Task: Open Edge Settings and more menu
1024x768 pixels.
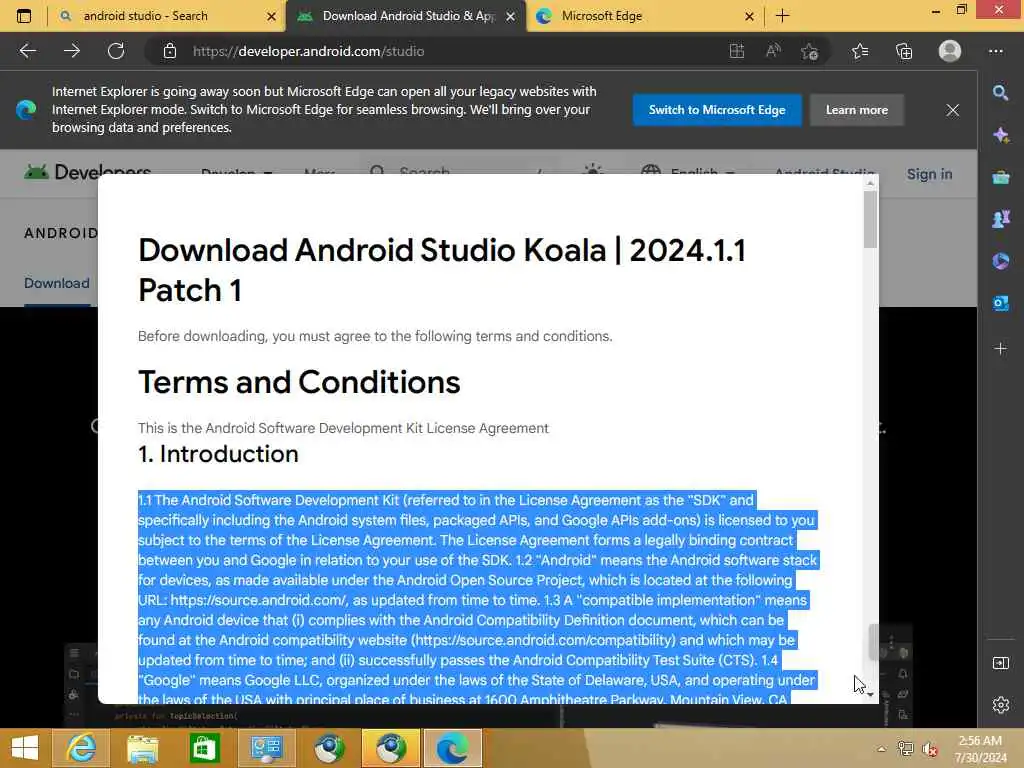Action: [995, 51]
